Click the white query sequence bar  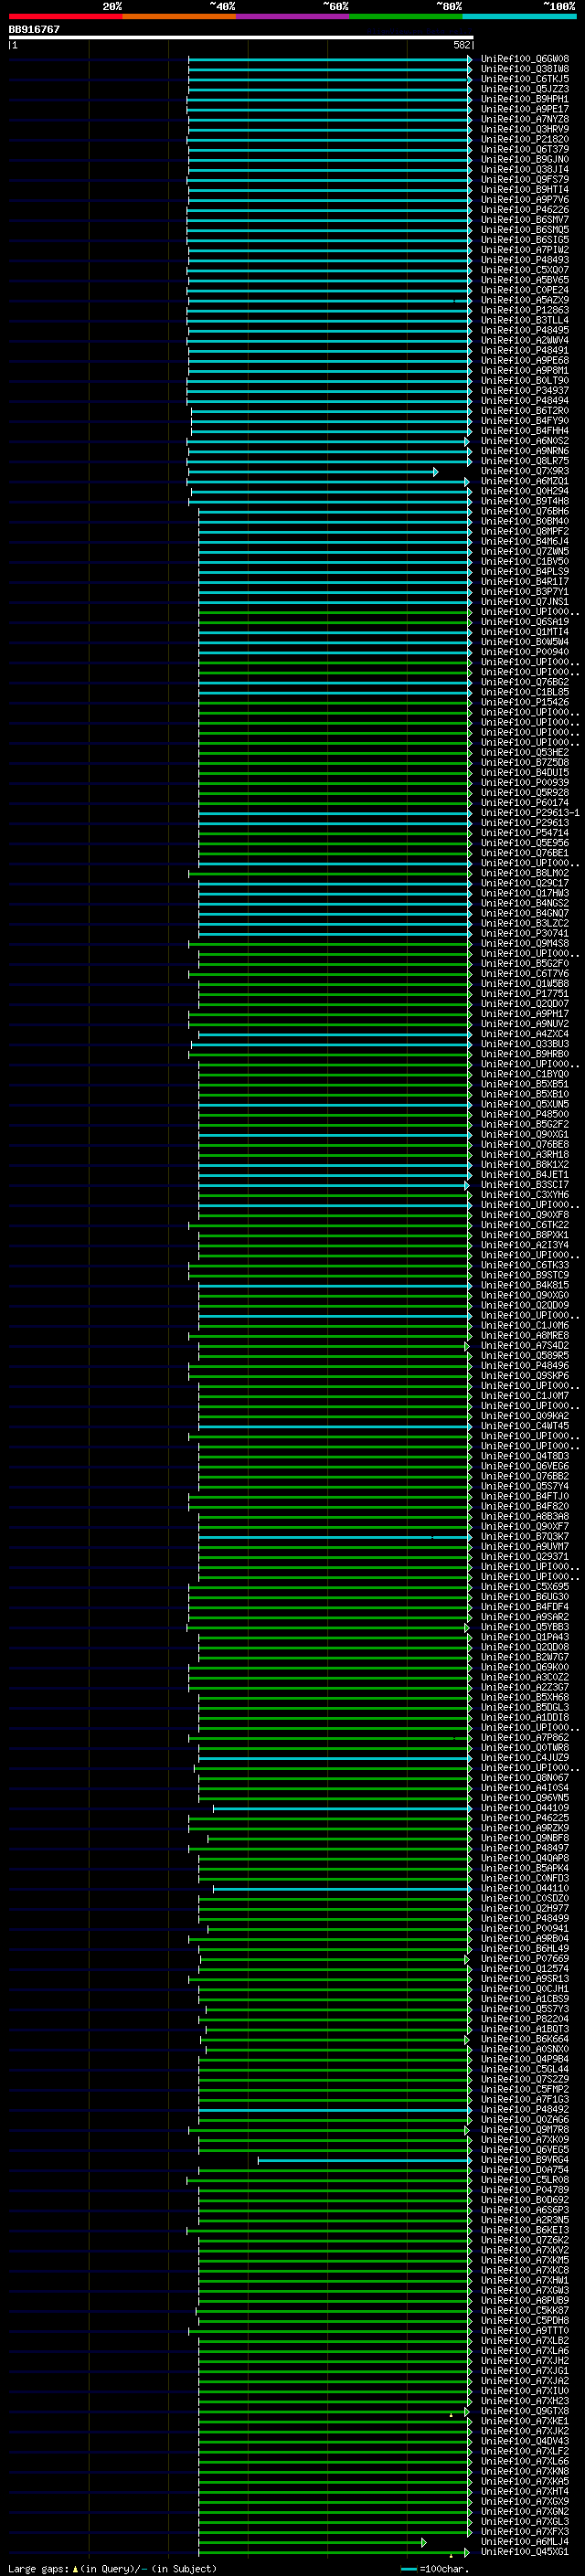click(241, 38)
